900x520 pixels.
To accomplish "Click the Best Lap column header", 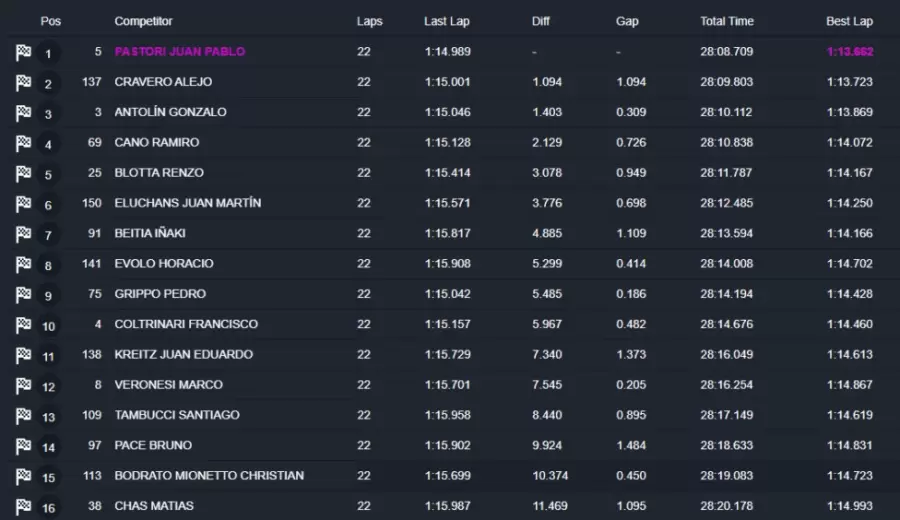I will (x=849, y=21).
